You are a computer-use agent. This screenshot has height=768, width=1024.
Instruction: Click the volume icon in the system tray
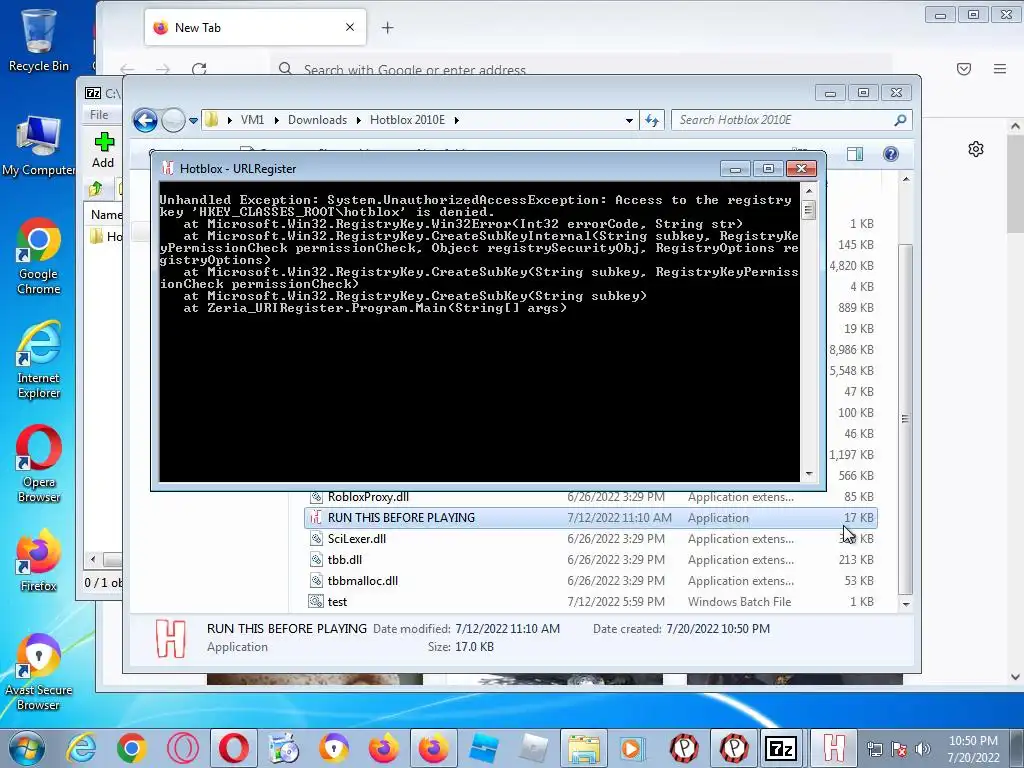point(923,749)
